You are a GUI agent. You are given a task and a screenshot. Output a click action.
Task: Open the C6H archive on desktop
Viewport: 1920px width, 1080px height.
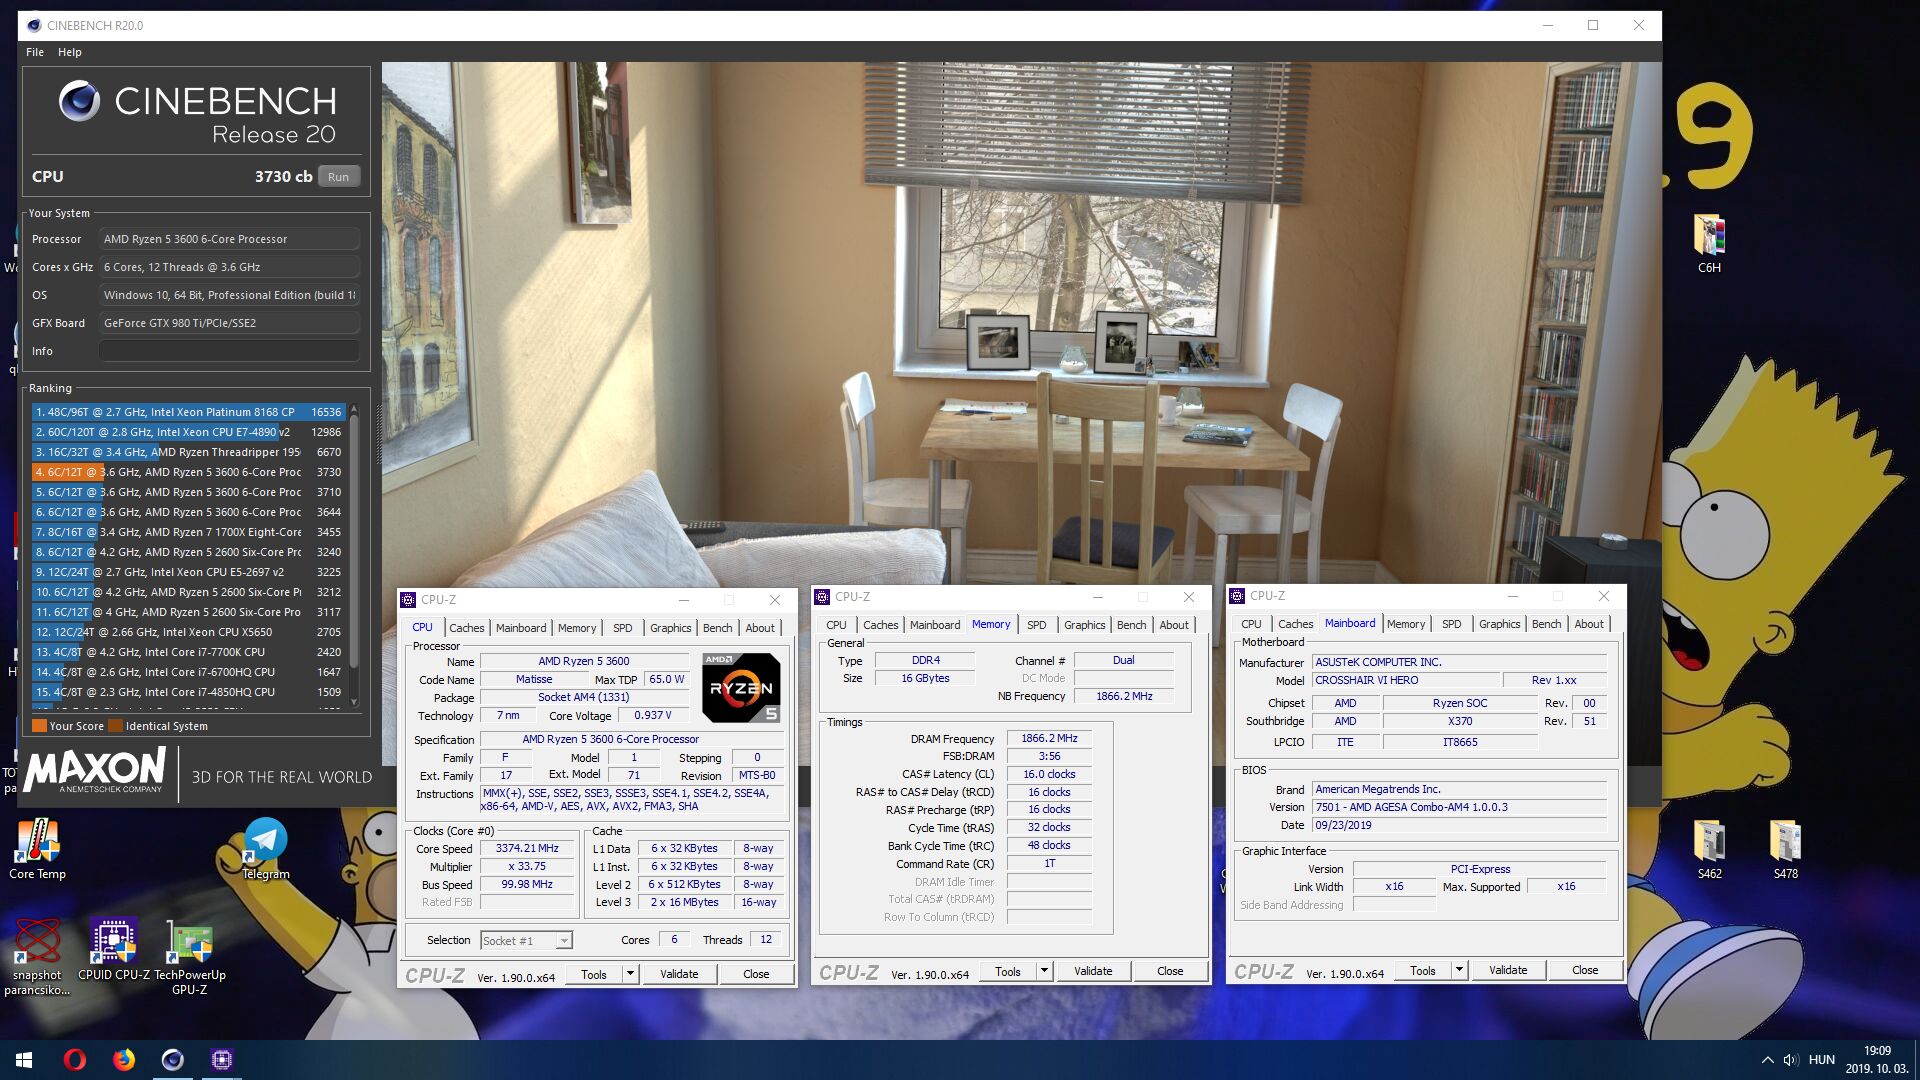[x=1709, y=243]
